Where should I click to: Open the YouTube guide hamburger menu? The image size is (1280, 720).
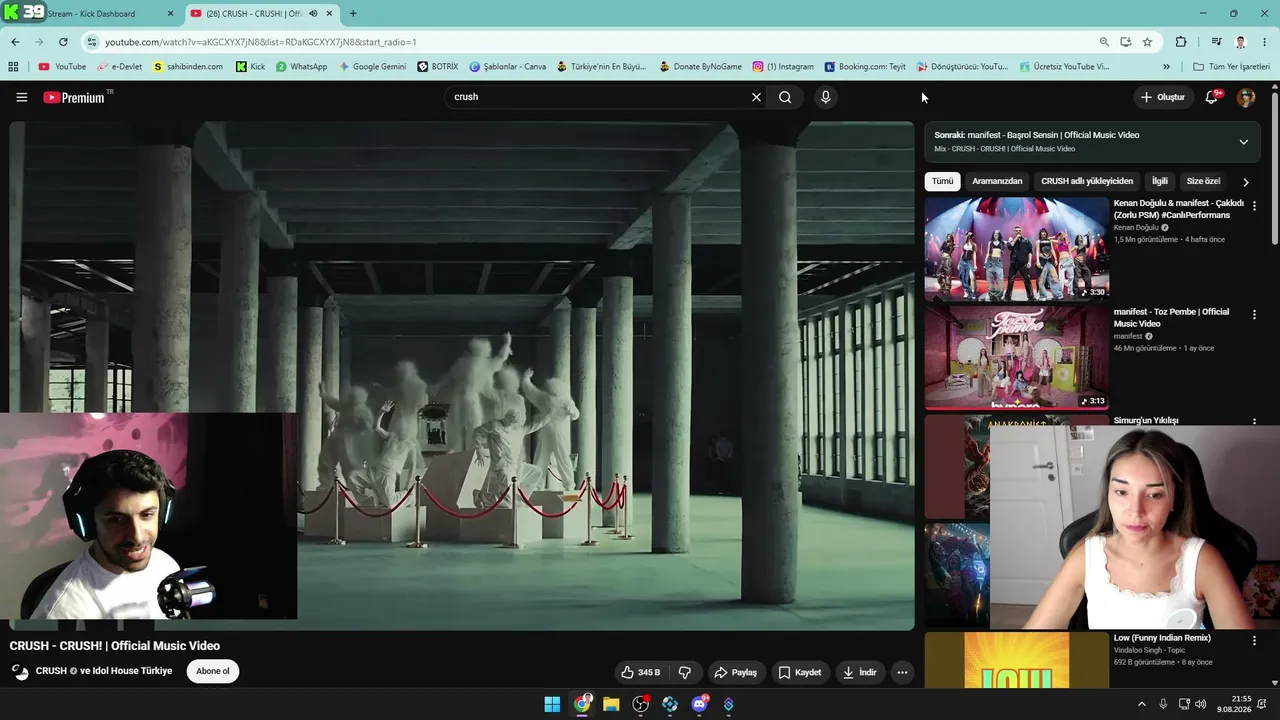pos(21,97)
